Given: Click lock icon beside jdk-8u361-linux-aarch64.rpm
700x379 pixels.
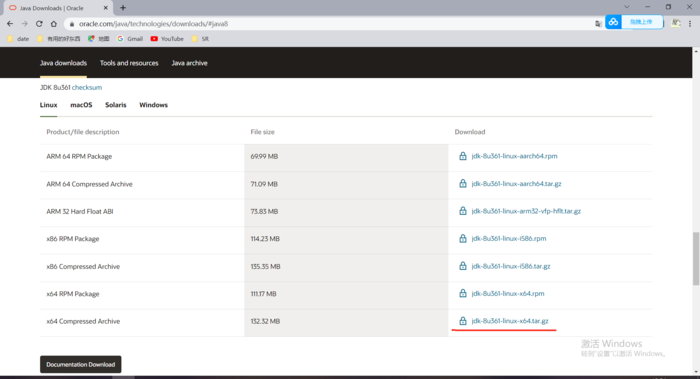Looking at the screenshot, I should [462, 156].
